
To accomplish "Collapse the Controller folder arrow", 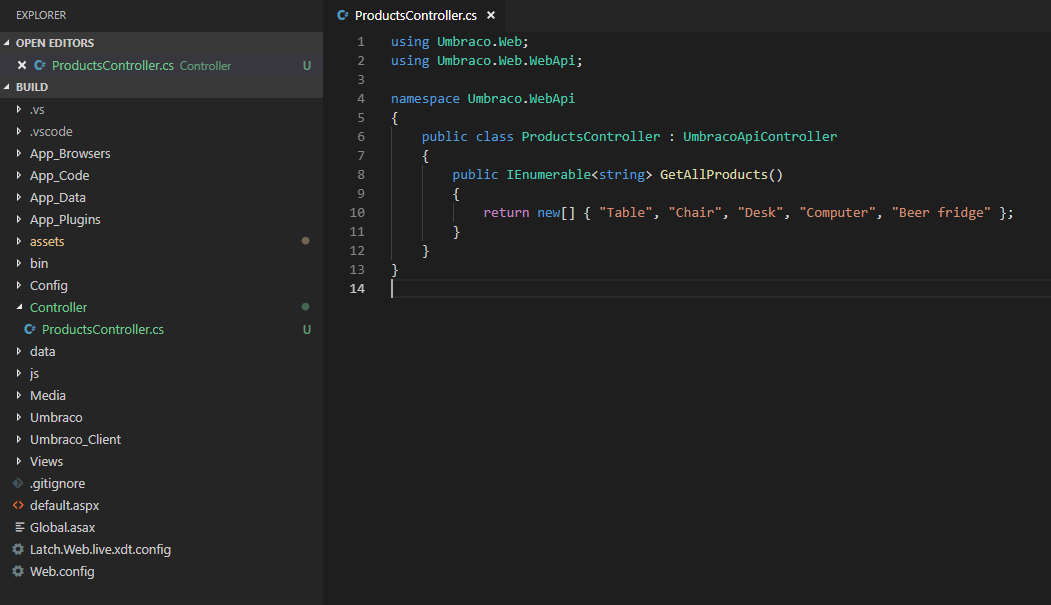I will click(19, 307).
